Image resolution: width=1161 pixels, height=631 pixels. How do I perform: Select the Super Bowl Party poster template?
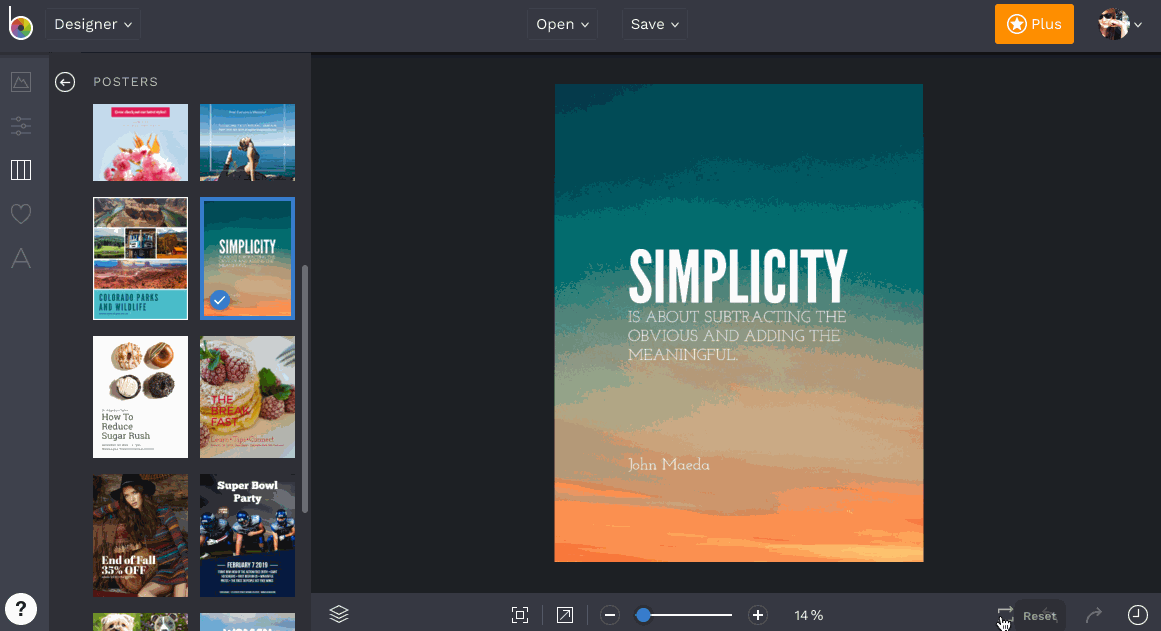click(247, 535)
